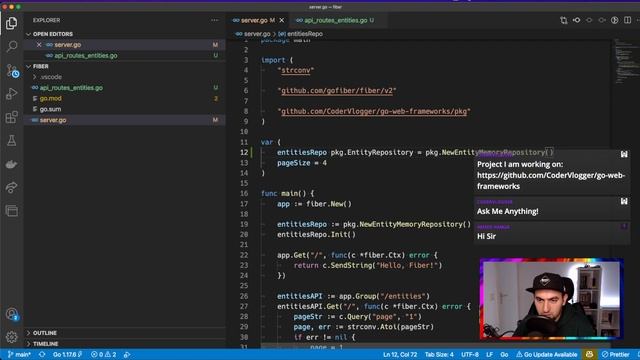The width and height of the screenshot is (640, 360).
Task: Click Go 1.17.6 version in status bar
Action: pos(67,354)
